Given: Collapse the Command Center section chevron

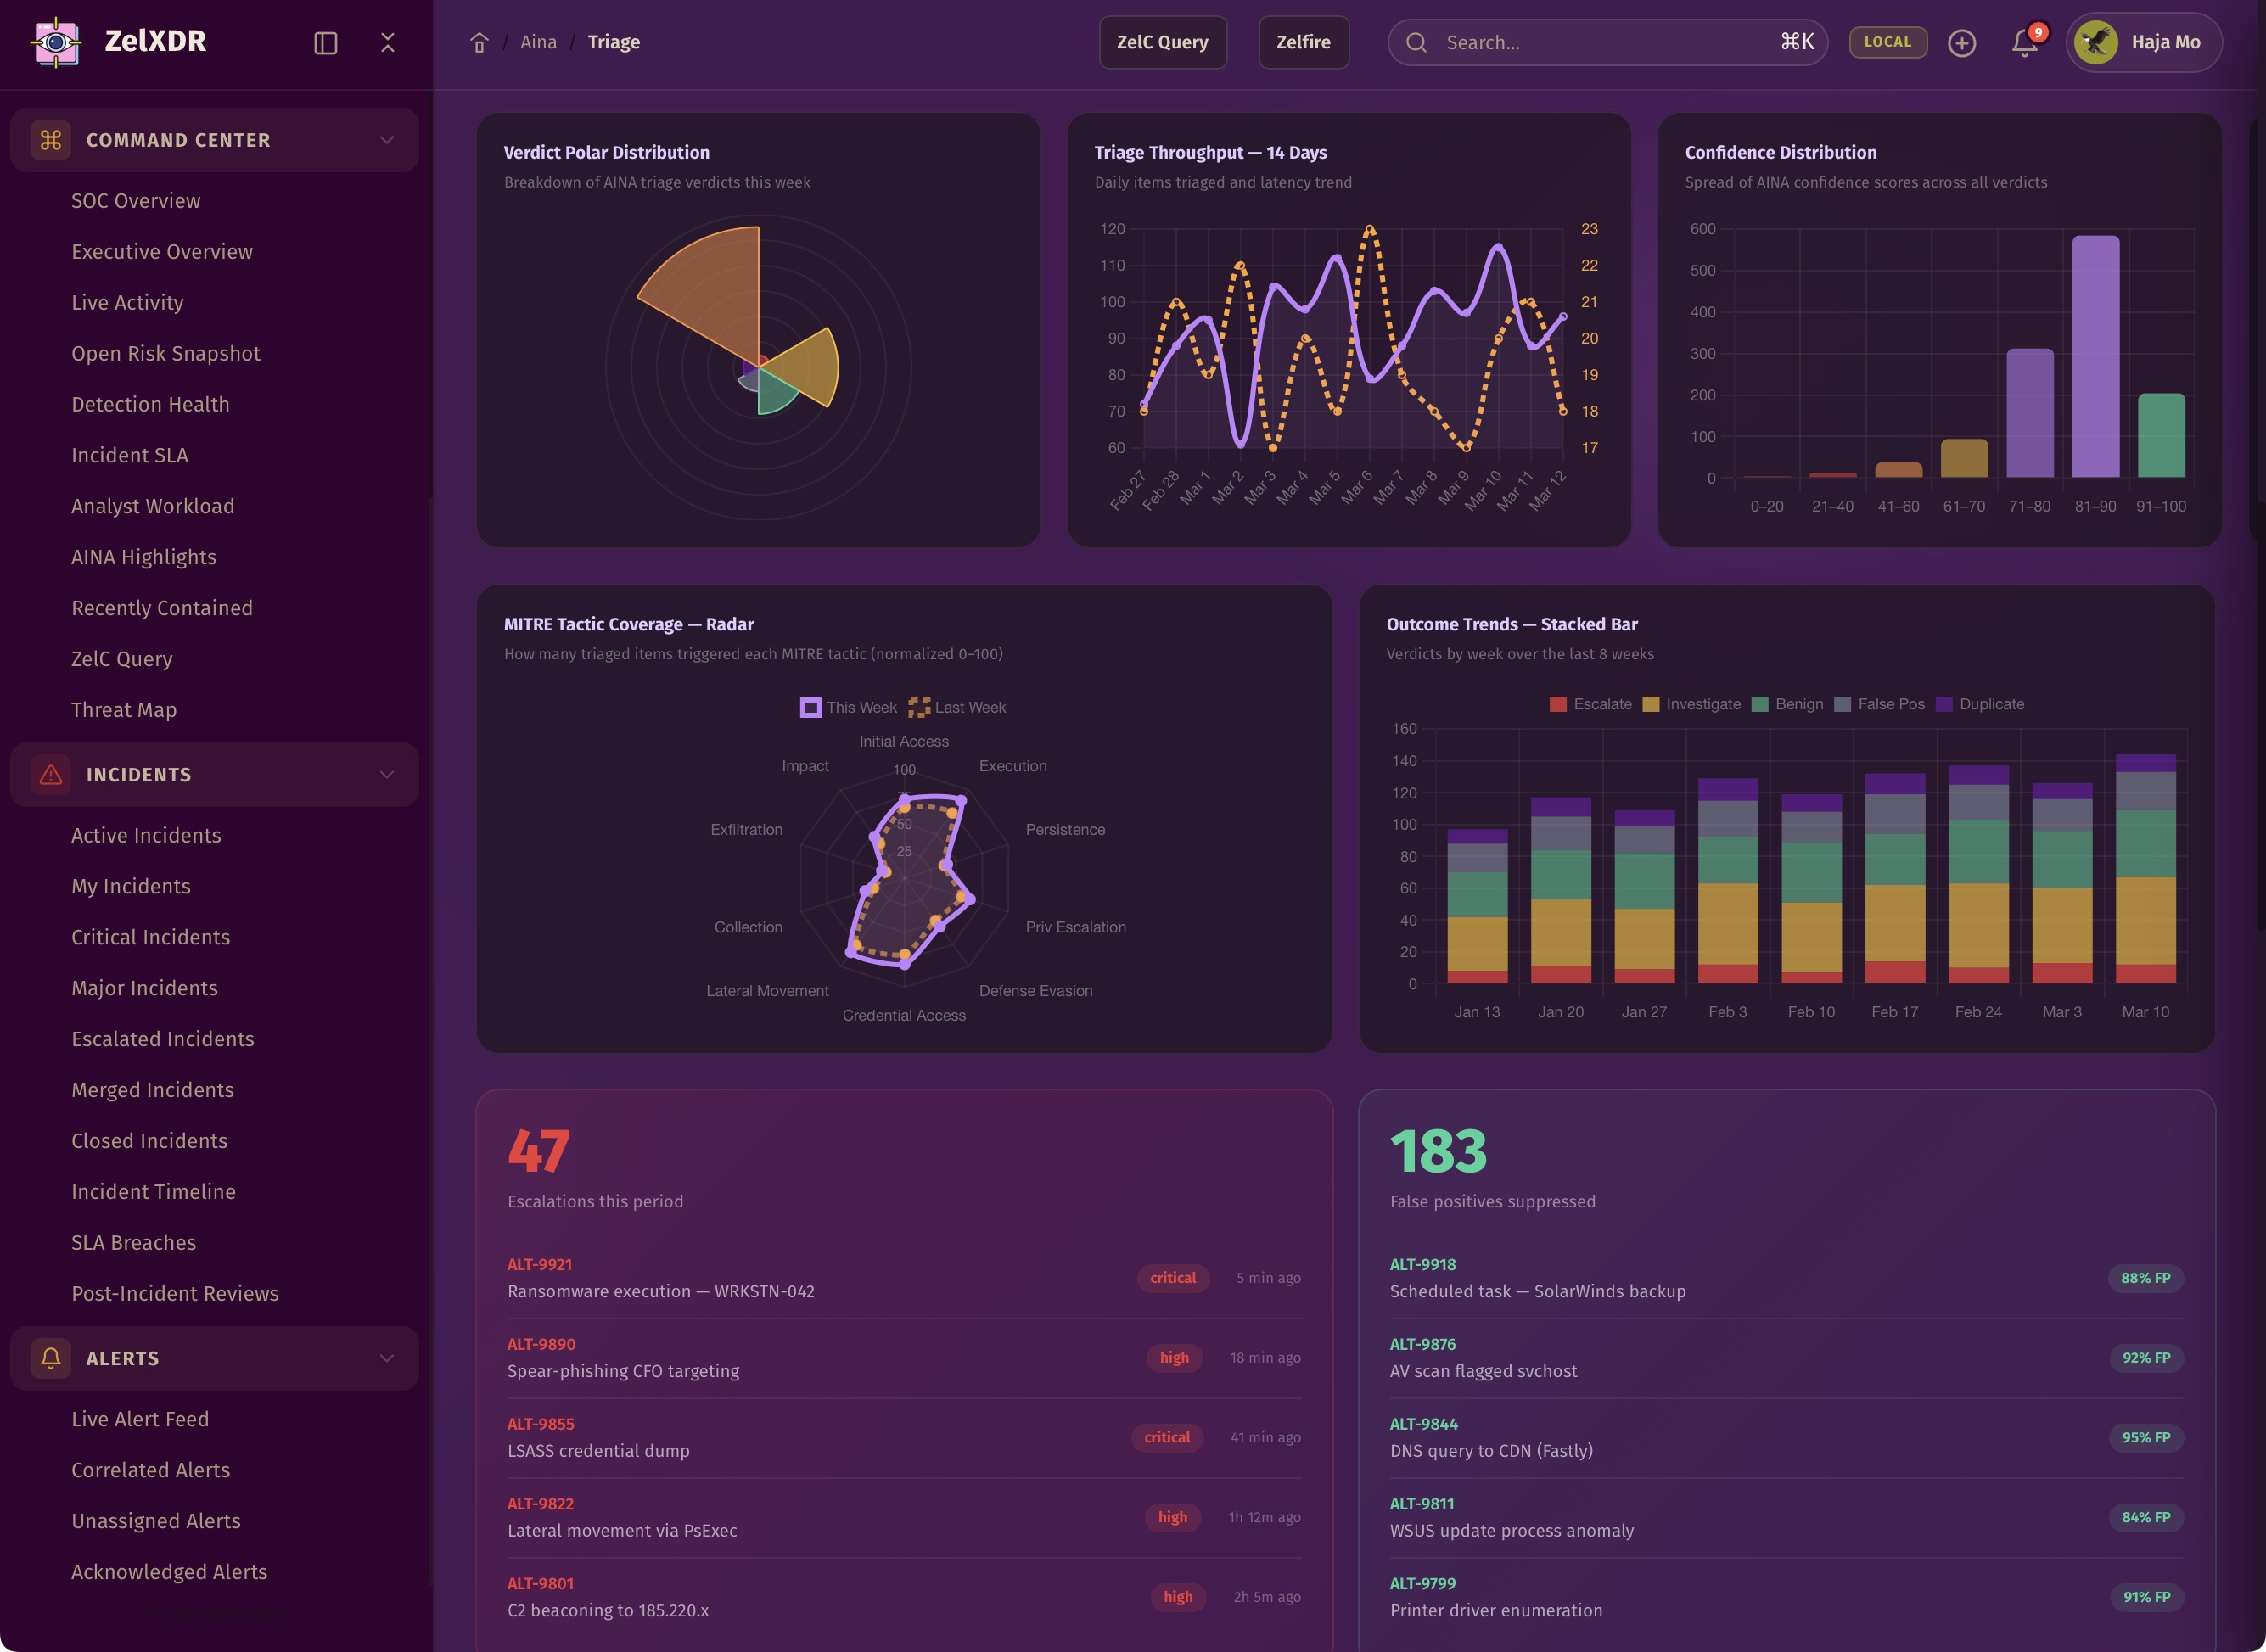Looking at the screenshot, I should click(387, 140).
